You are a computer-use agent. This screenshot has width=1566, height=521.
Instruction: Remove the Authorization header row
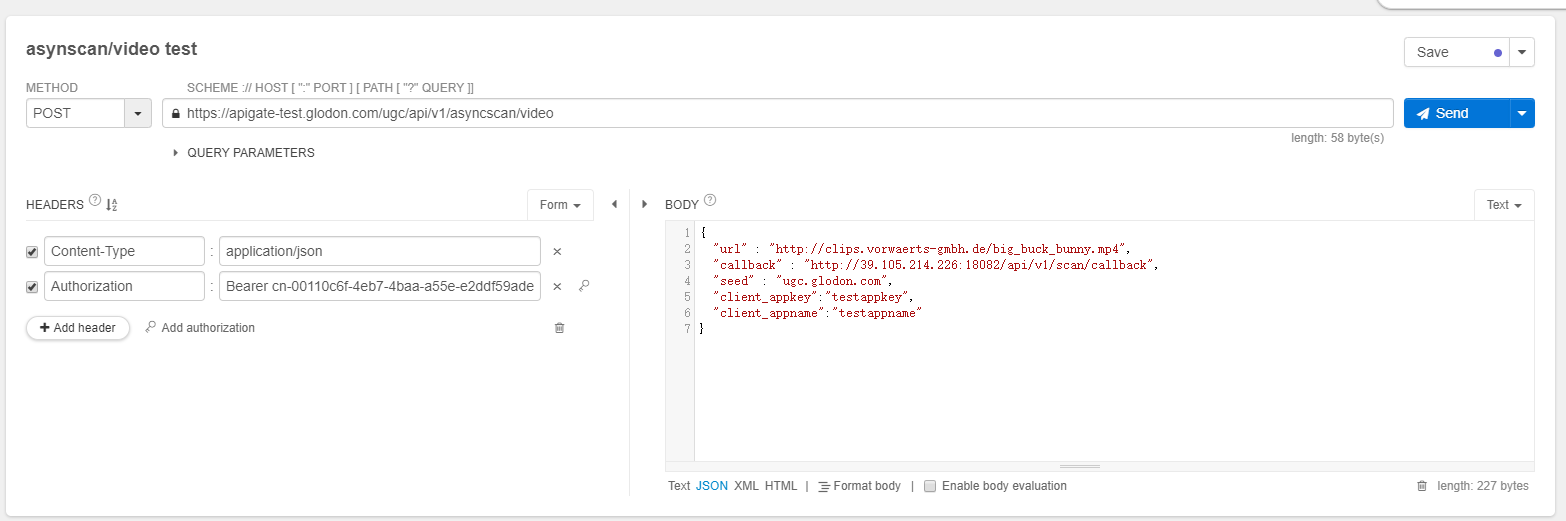(558, 287)
